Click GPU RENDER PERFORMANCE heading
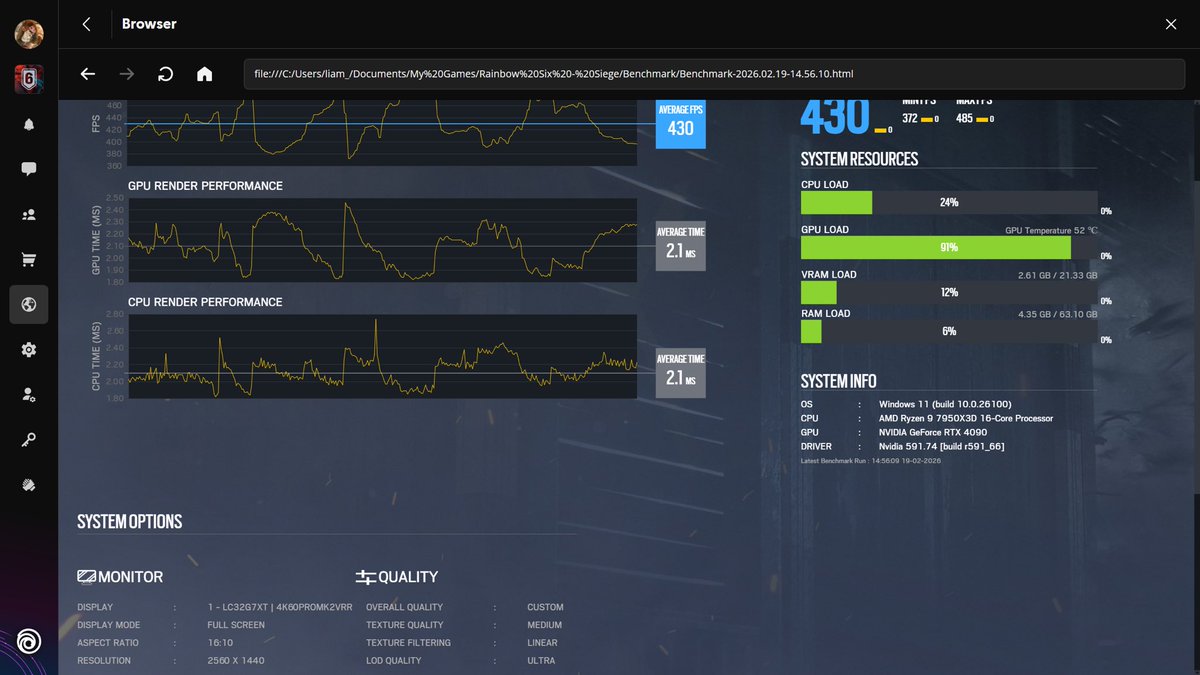 205,186
